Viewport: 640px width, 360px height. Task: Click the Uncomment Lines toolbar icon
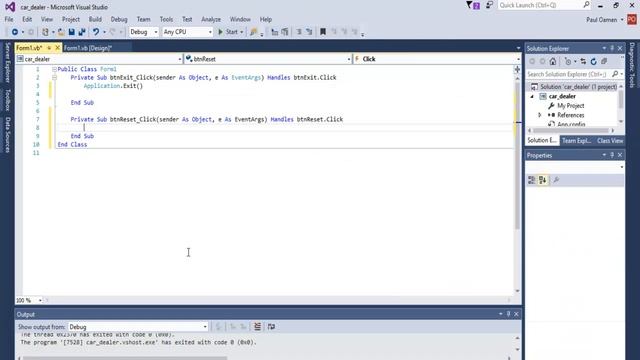(309, 32)
